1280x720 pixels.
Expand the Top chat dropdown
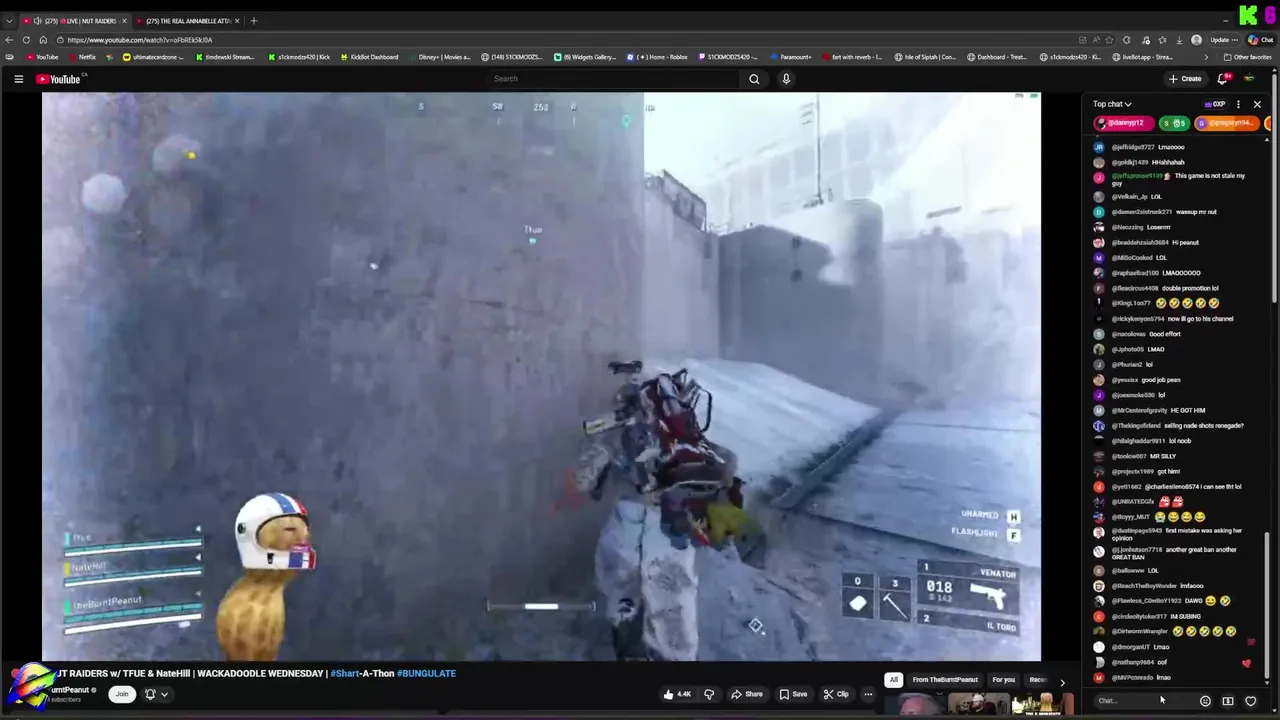tap(1112, 104)
